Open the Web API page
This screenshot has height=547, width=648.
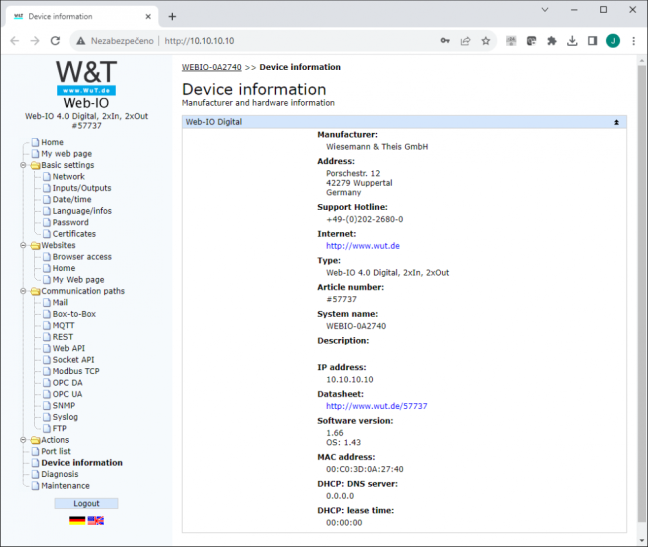[x=69, y=348]
